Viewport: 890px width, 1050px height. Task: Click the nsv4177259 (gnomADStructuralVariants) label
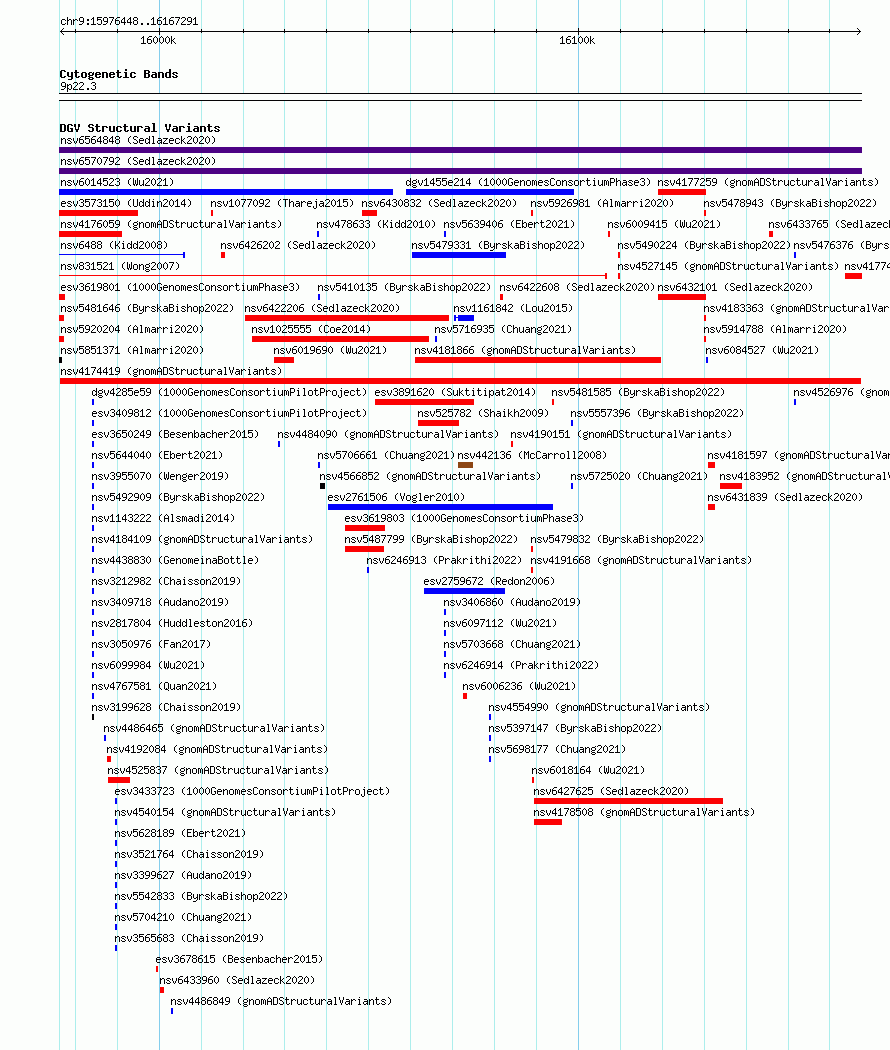767,182
